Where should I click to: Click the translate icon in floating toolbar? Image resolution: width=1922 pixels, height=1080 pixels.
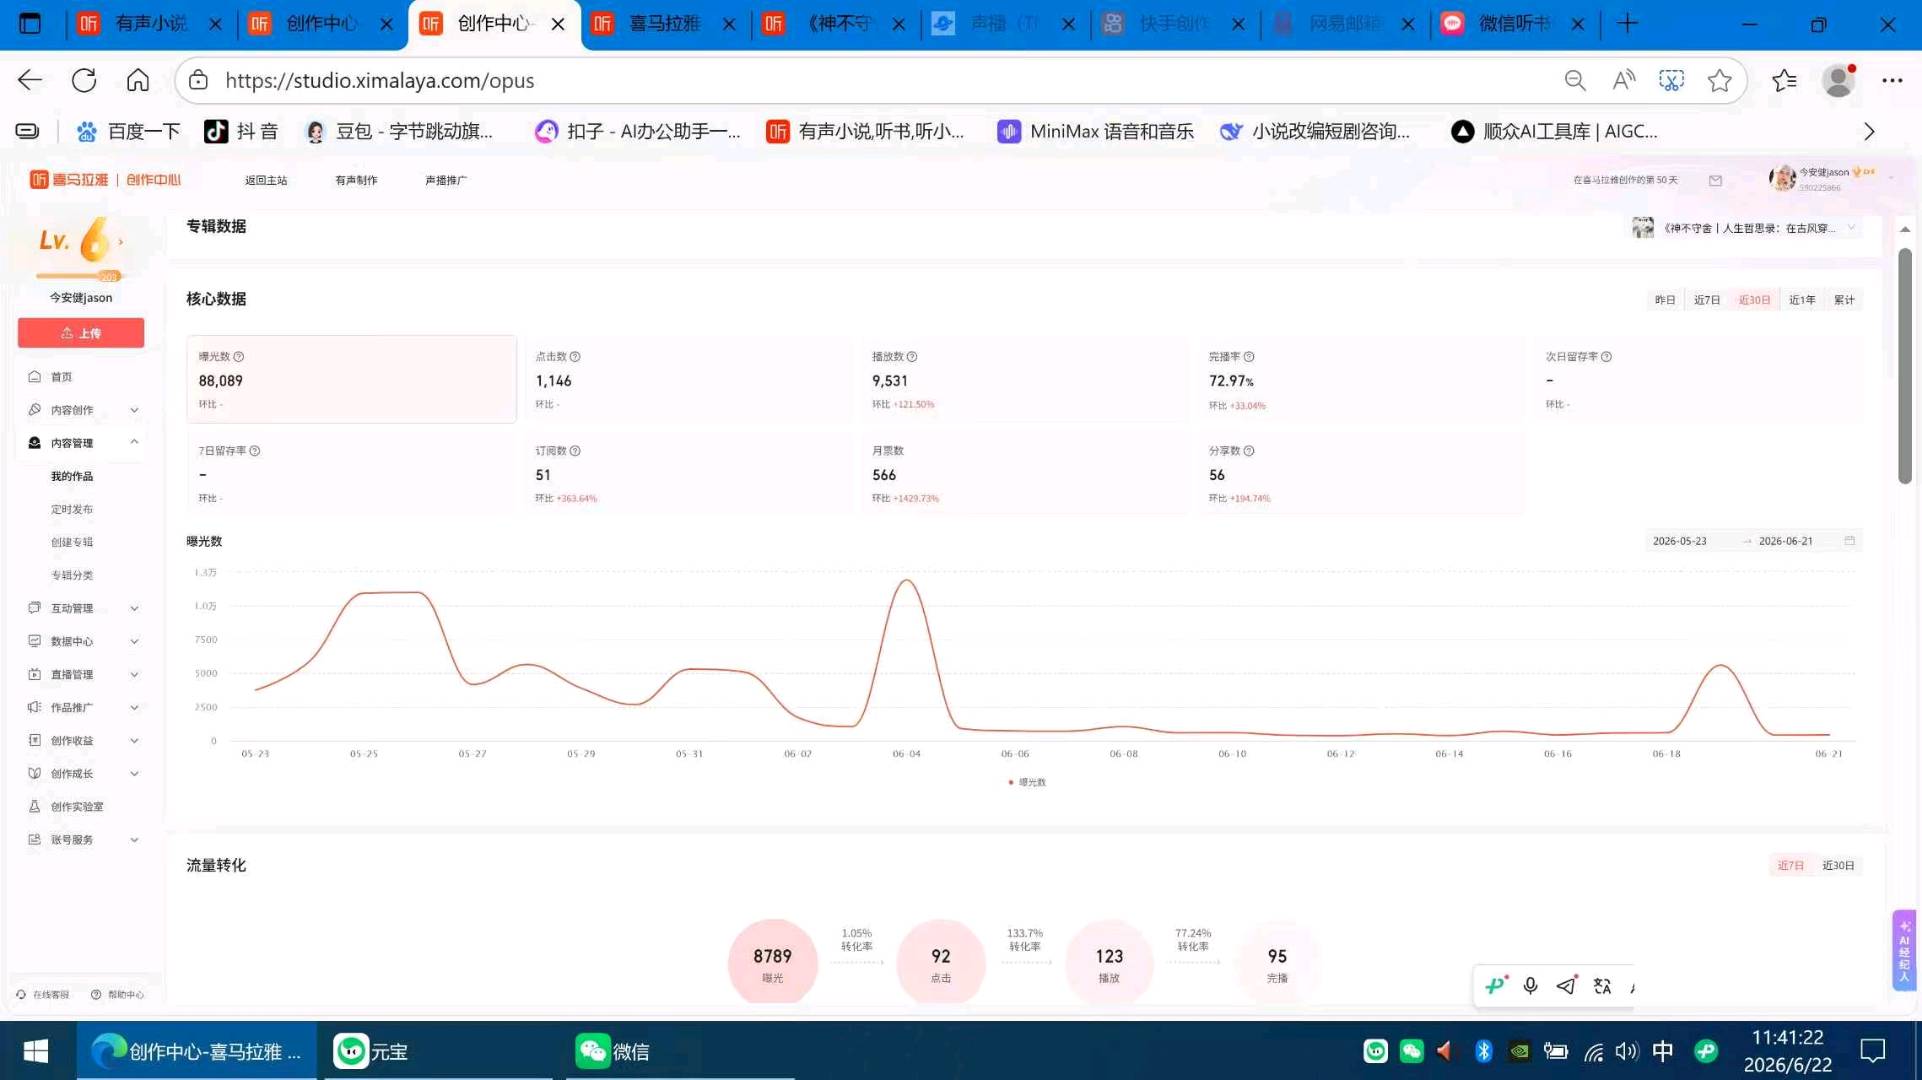click(1602, 986)
